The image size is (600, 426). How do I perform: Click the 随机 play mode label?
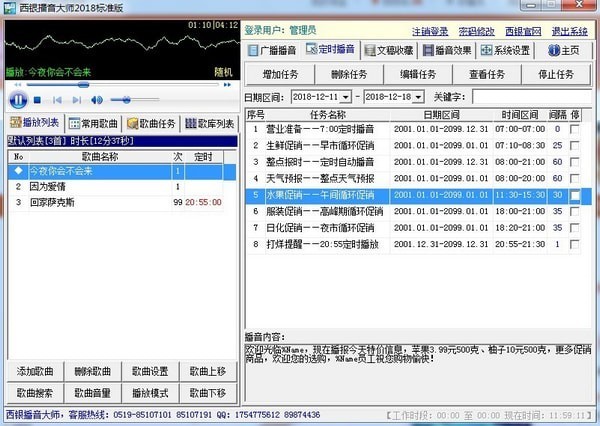click(x=223, y=72)
